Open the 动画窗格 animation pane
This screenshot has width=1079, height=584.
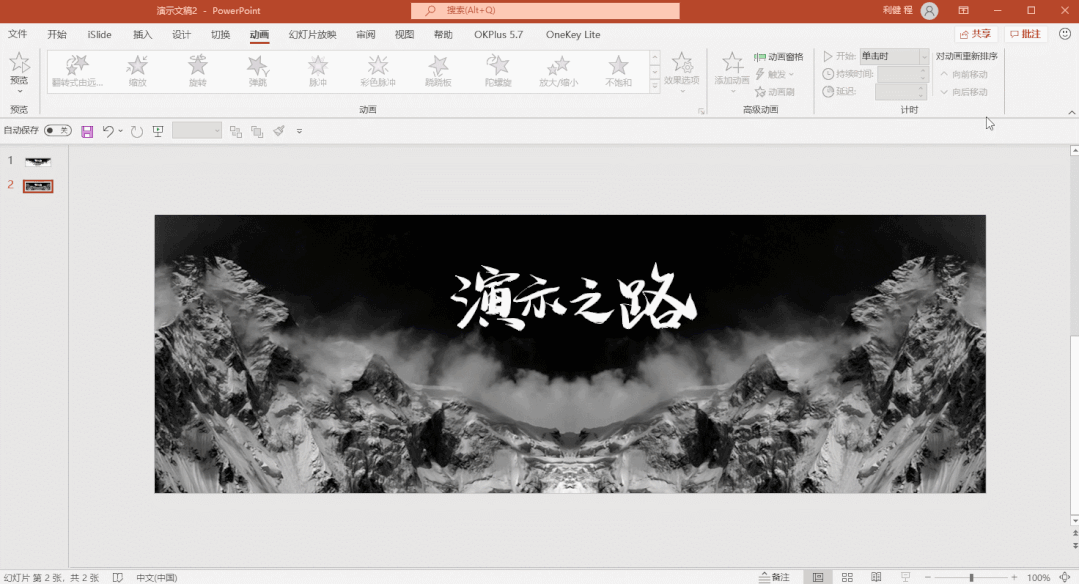pos(778,56)
